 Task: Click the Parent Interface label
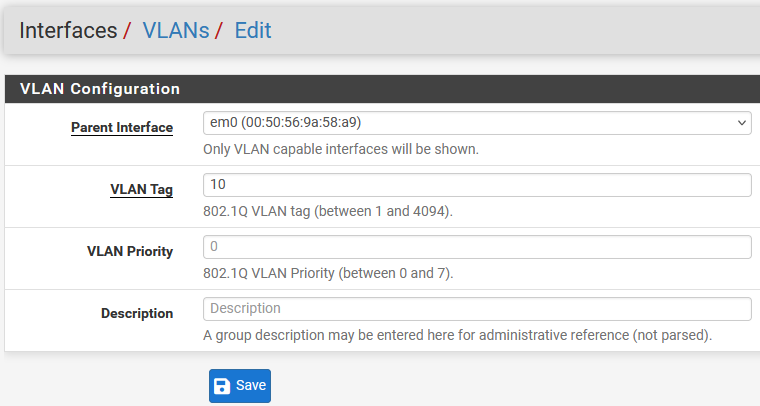(x=122, y=128)
